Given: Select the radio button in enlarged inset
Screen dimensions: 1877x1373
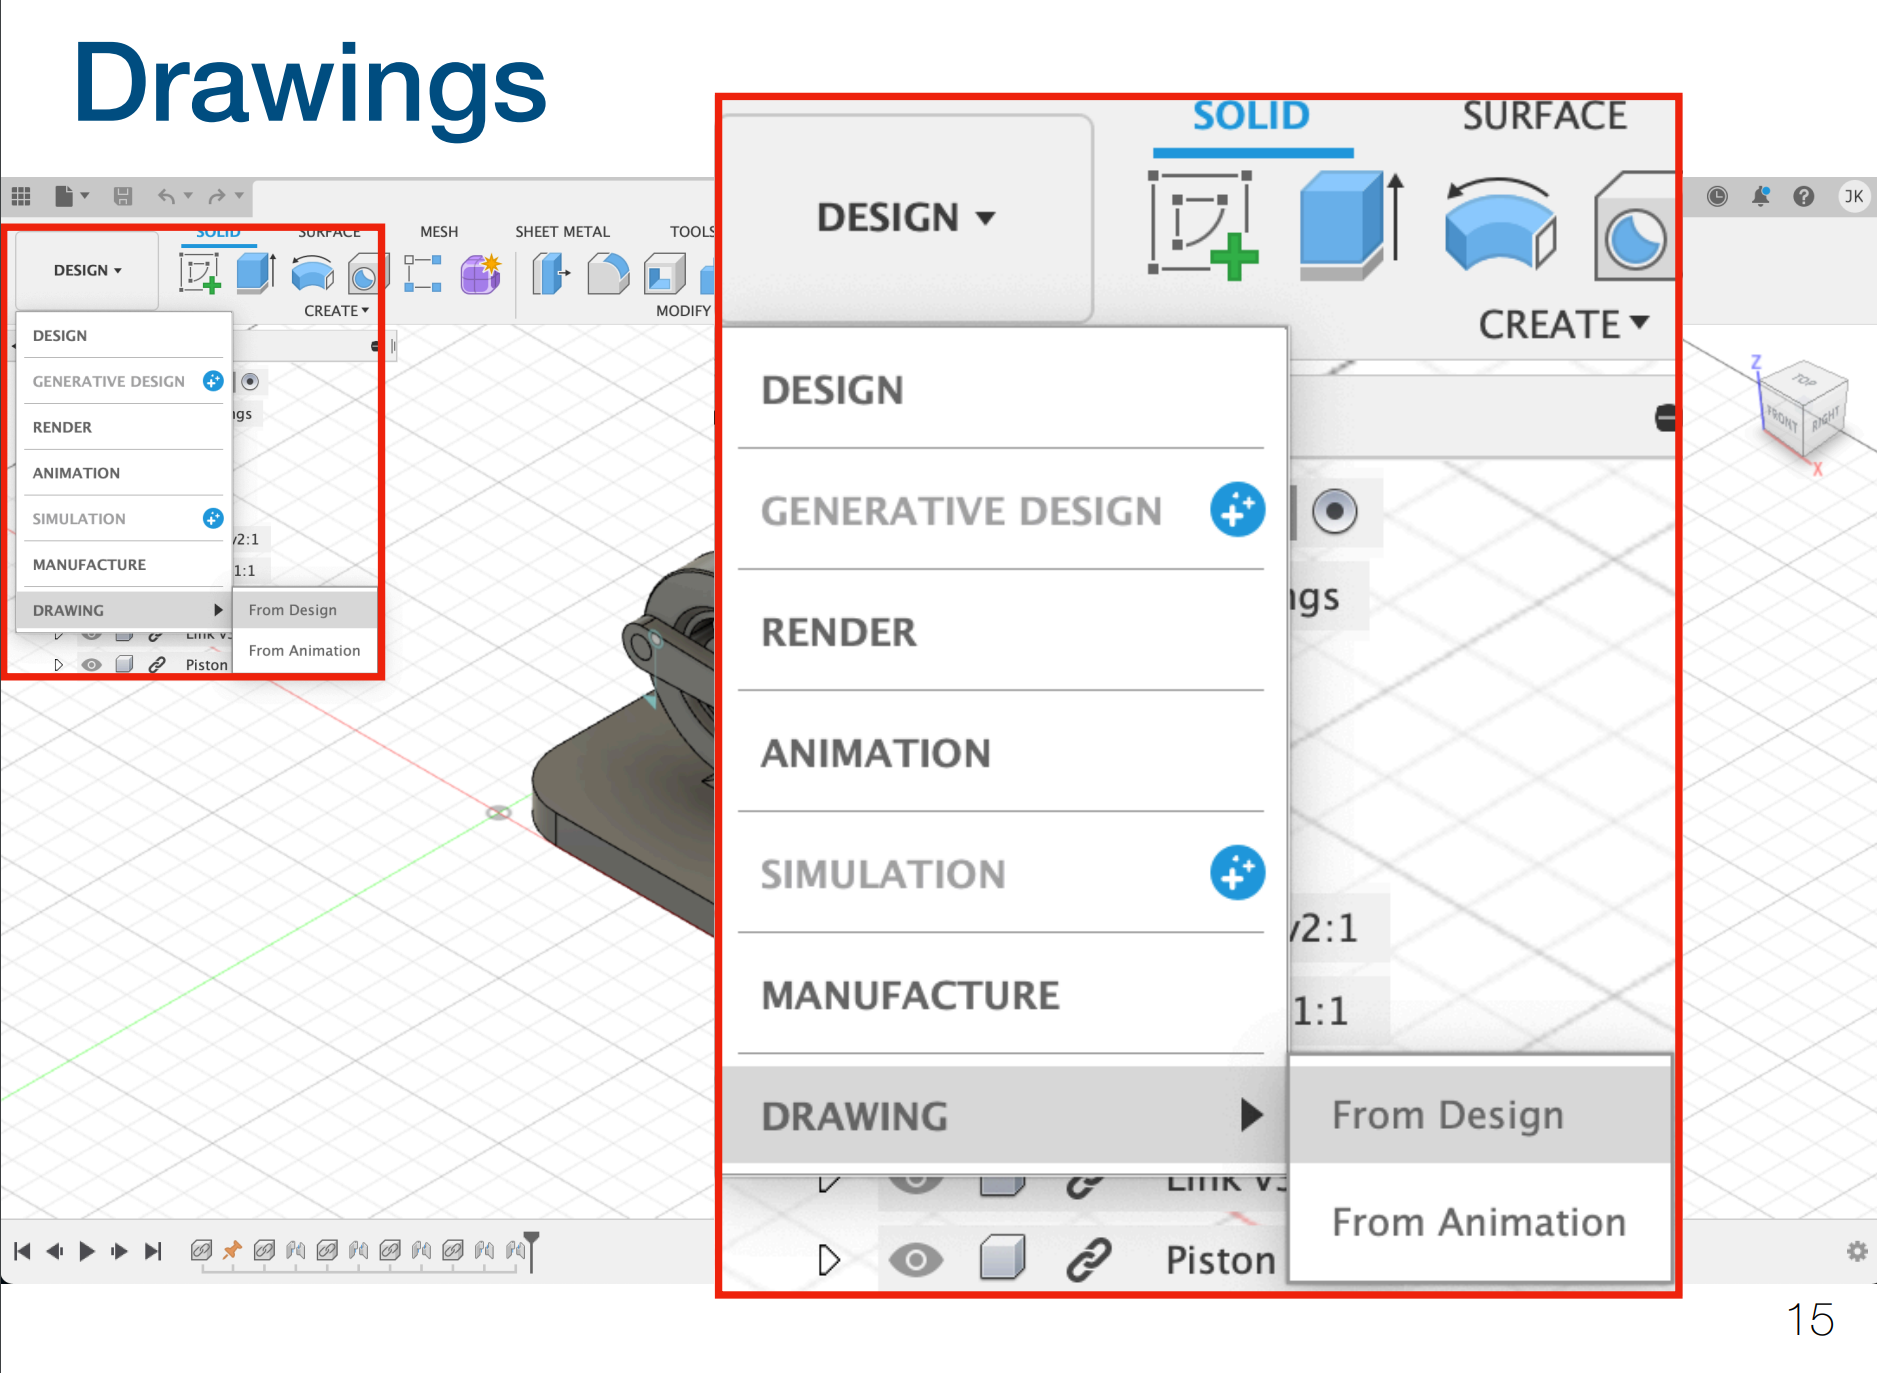Looking at the screenshot, I should (x=1334, y=511).
